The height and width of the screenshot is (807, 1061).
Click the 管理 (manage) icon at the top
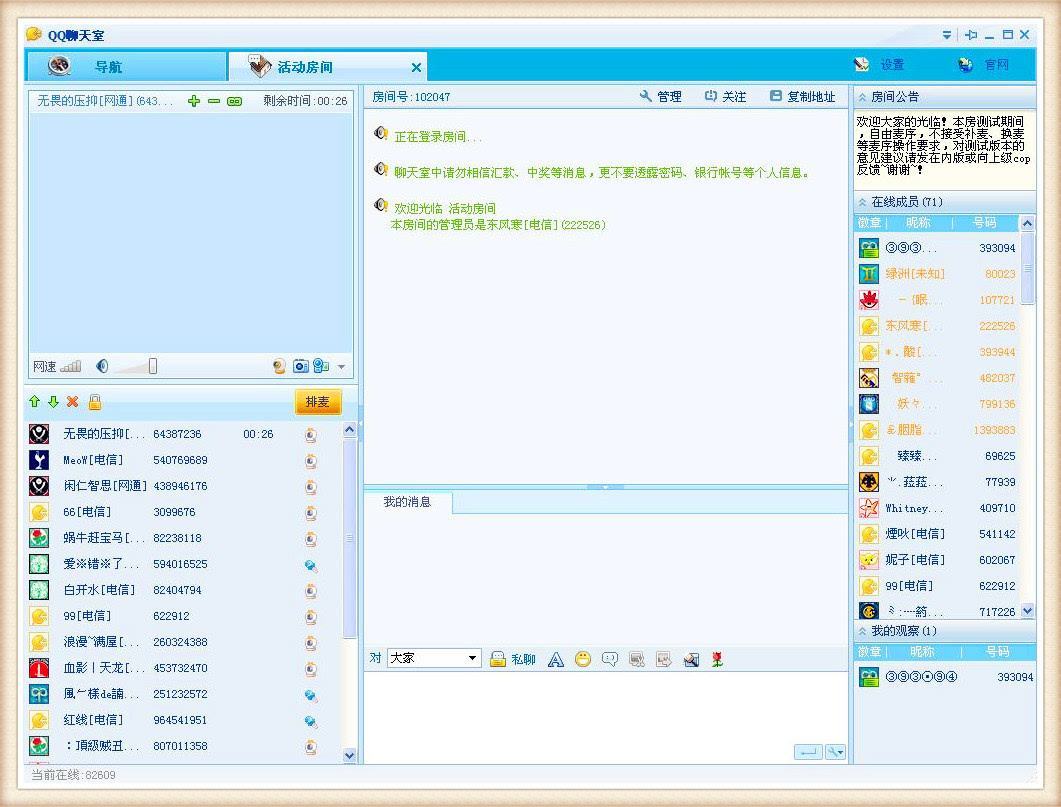click(661, 96)
